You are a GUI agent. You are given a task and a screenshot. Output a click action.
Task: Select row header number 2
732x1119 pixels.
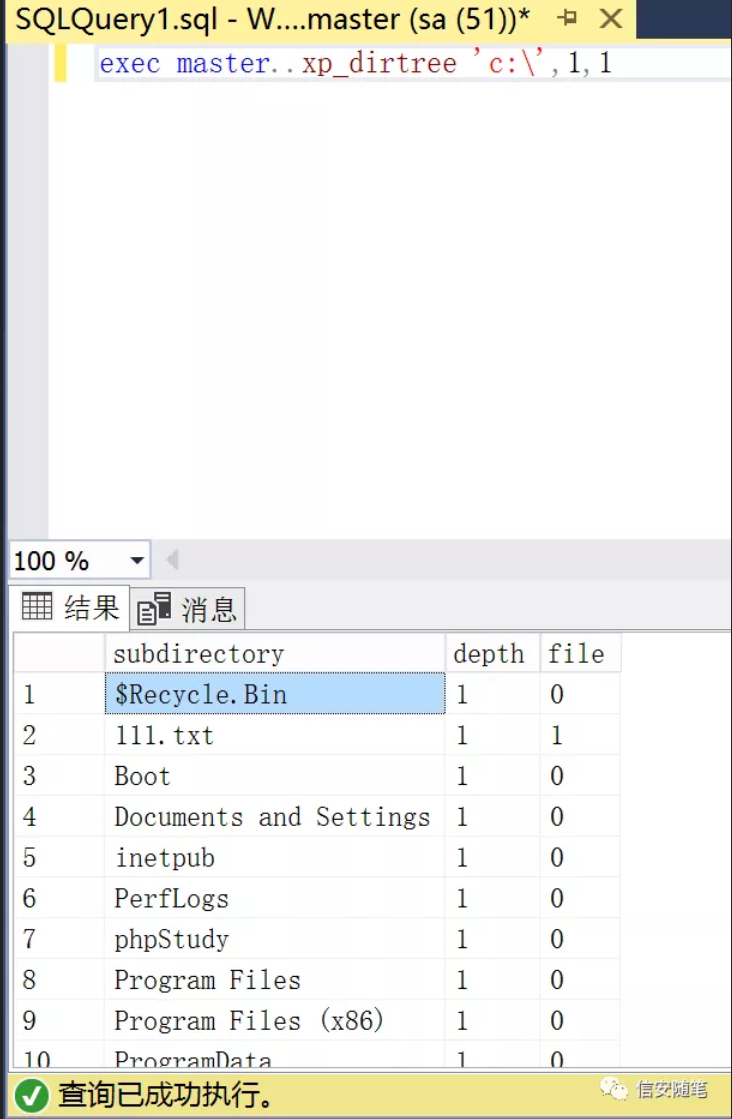click(x=59, y=735)
